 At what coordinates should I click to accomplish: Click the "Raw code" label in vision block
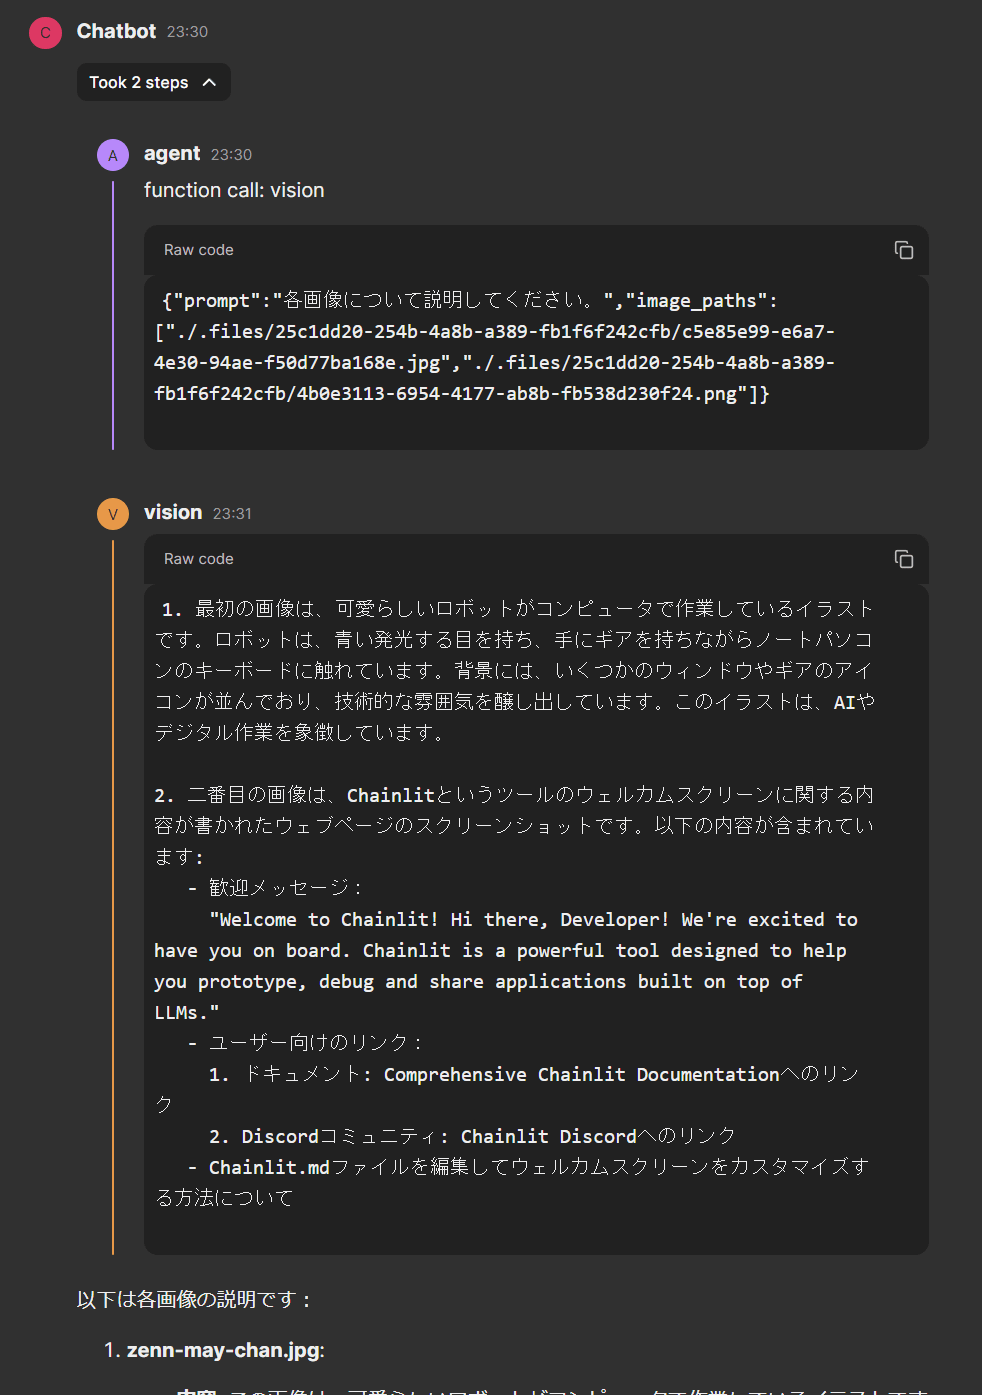tap(199, 559)
